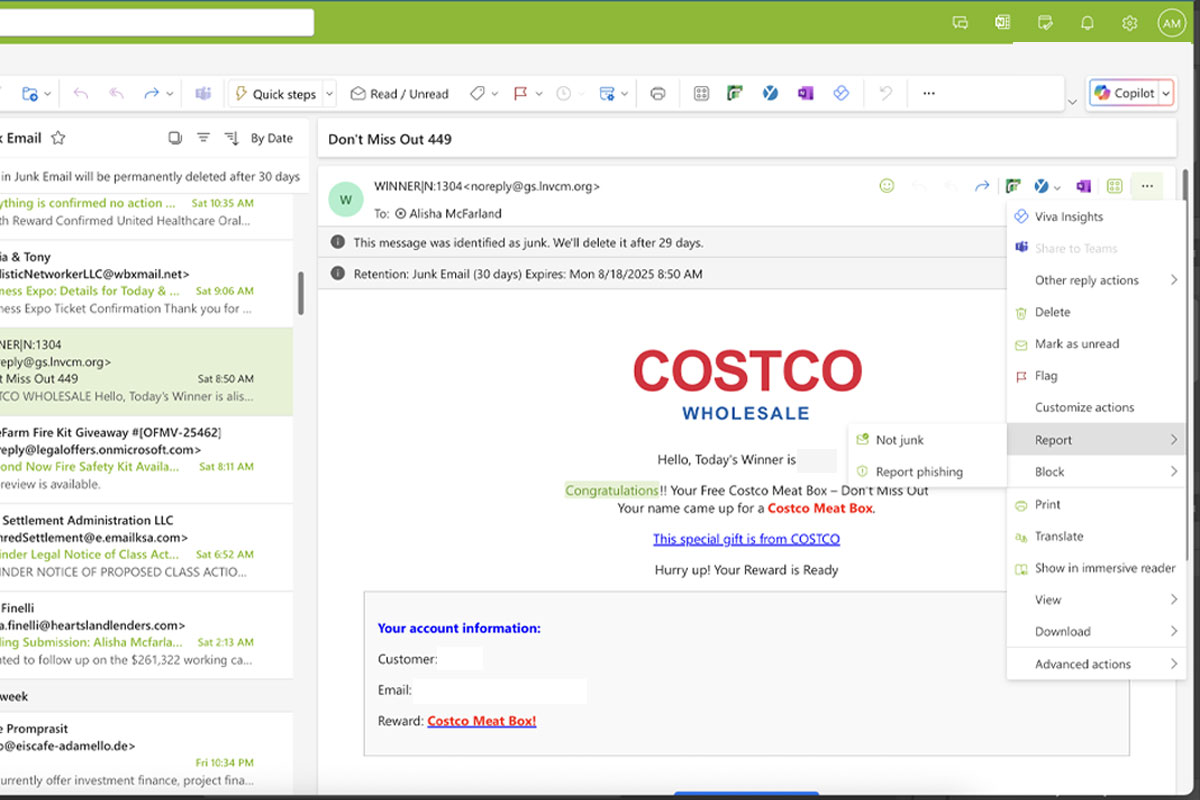Open the notifications bell
Image resolution: width=1200 pixels, height=800 pixels.
(x=1088, y=22)
